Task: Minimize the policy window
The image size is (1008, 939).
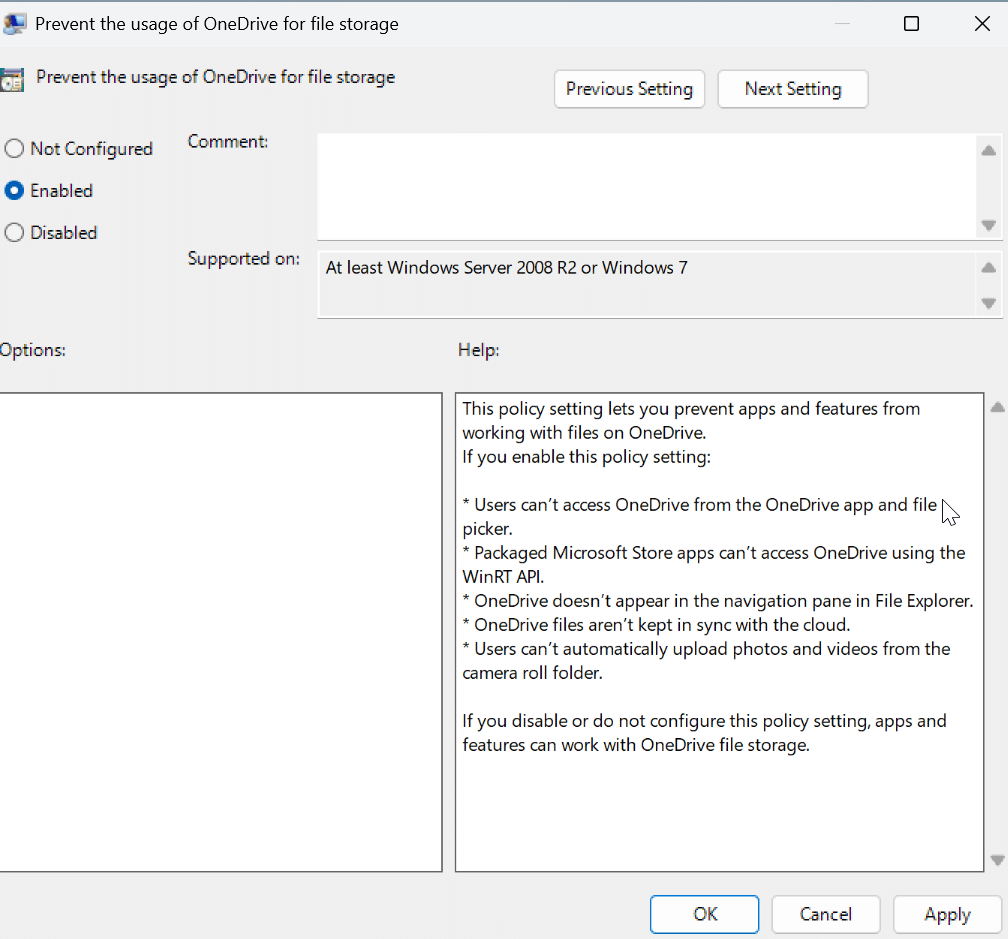Action: [842, 24]
